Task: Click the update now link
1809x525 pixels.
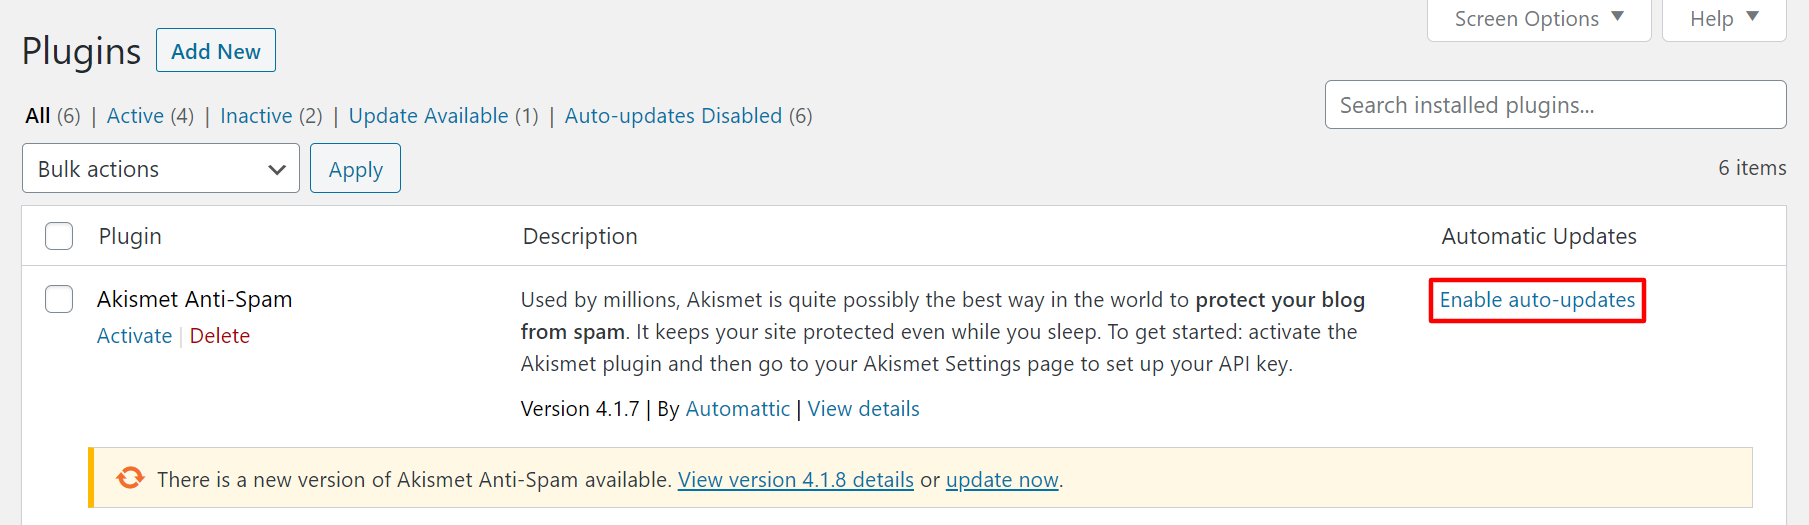Action: 1002,480
